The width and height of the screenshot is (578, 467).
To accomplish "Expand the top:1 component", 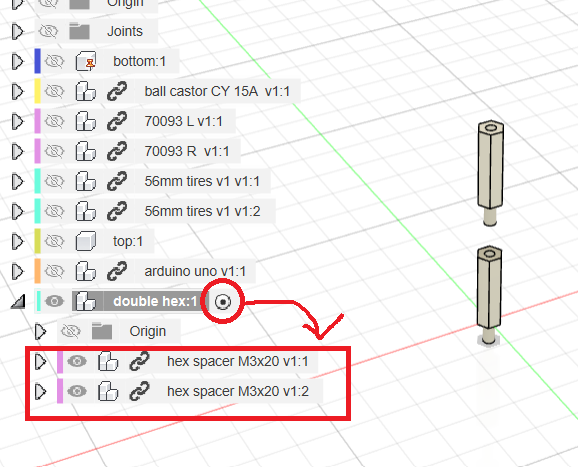I will 17,241.
